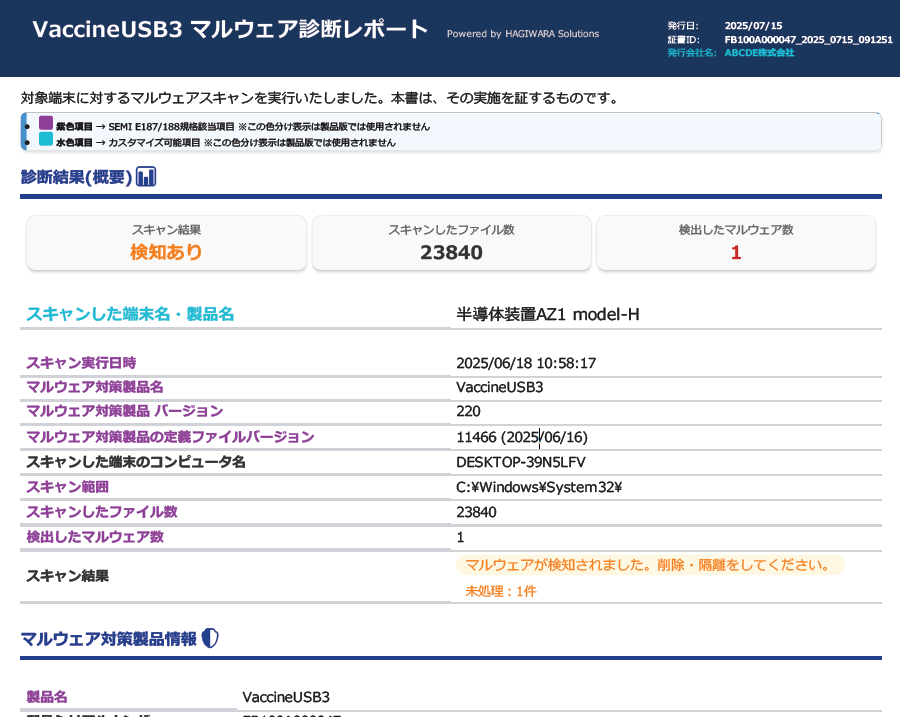Click the purple 紫色項目 legend swatch
Screen dimensions: 900x717
click(x=46, y=124)
